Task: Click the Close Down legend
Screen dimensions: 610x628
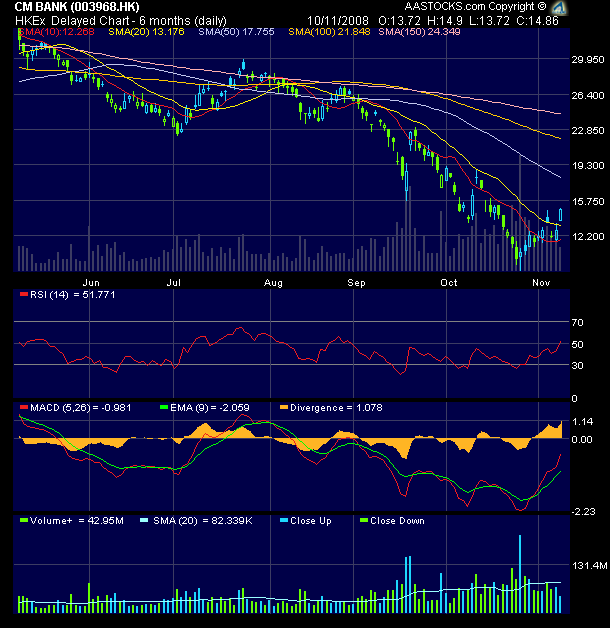Action: [392, 521]
